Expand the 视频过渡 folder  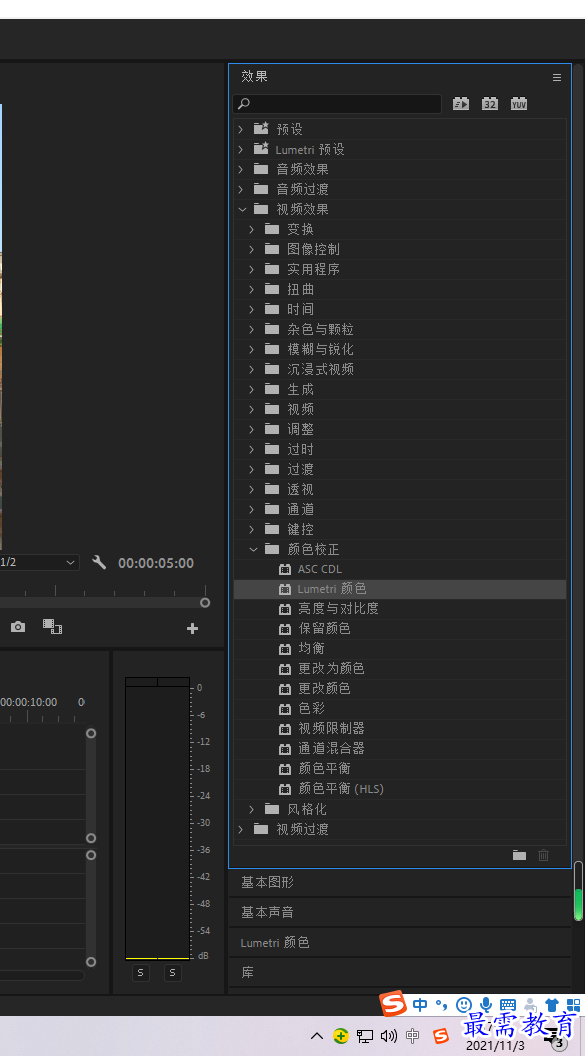click(x=241, y=829)
